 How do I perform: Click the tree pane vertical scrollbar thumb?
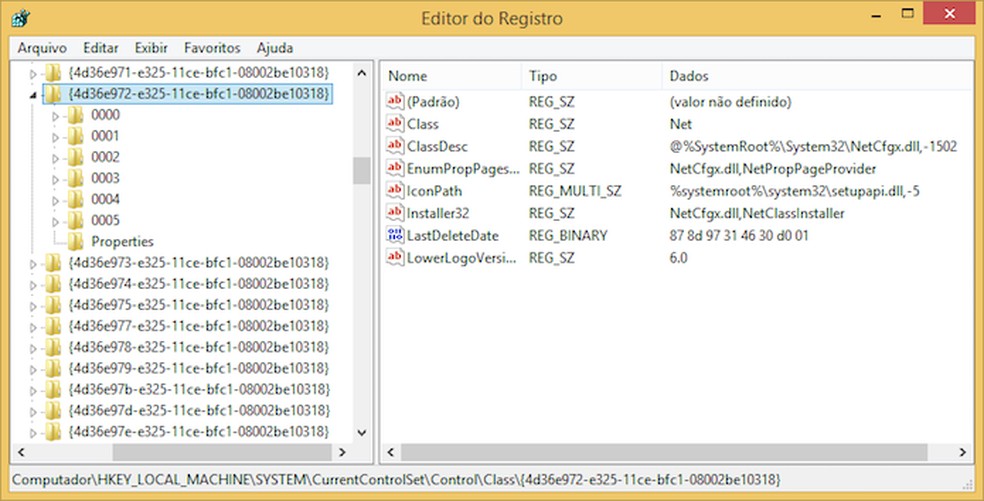(361, 171)
